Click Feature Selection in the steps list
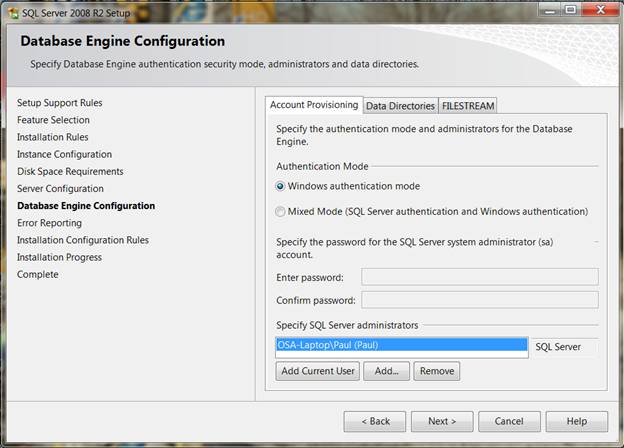This screenshot has width=624, height=448. coord(53,120)
